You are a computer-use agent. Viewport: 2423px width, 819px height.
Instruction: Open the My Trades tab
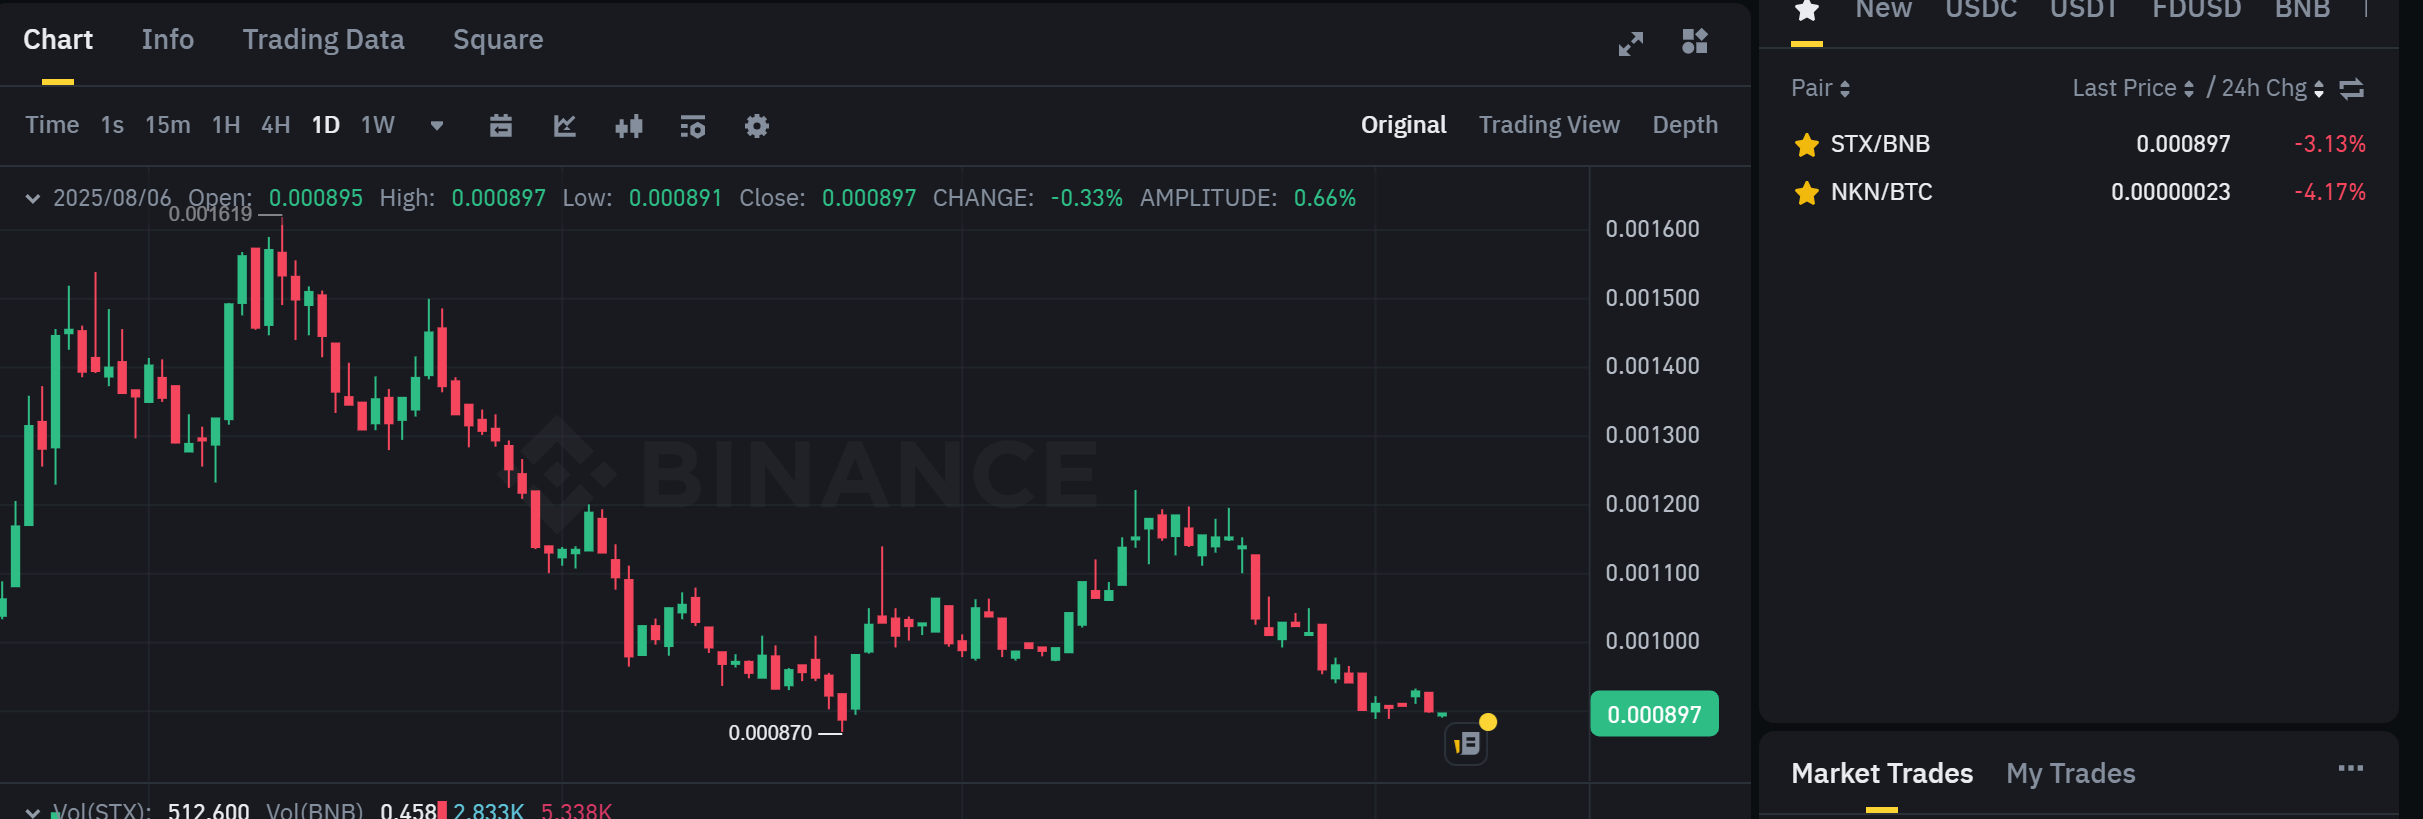[2070, 774]
